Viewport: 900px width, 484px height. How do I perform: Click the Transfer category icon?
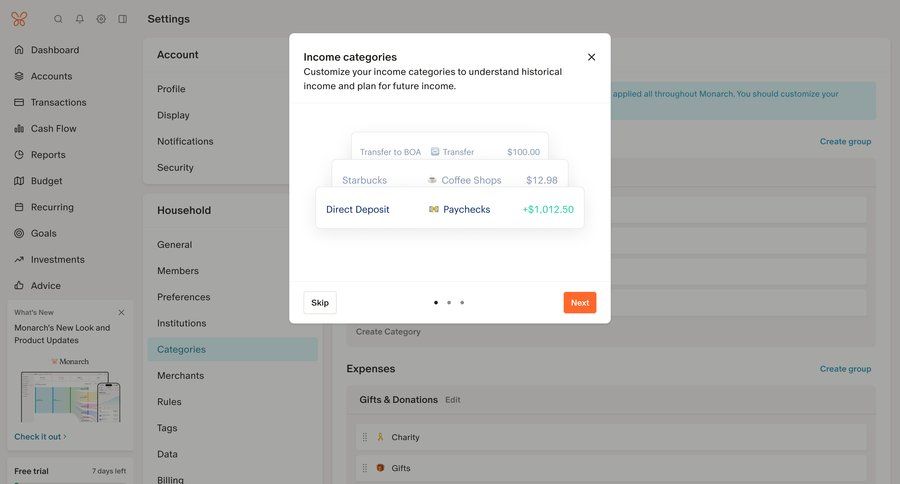coord(435,152)
